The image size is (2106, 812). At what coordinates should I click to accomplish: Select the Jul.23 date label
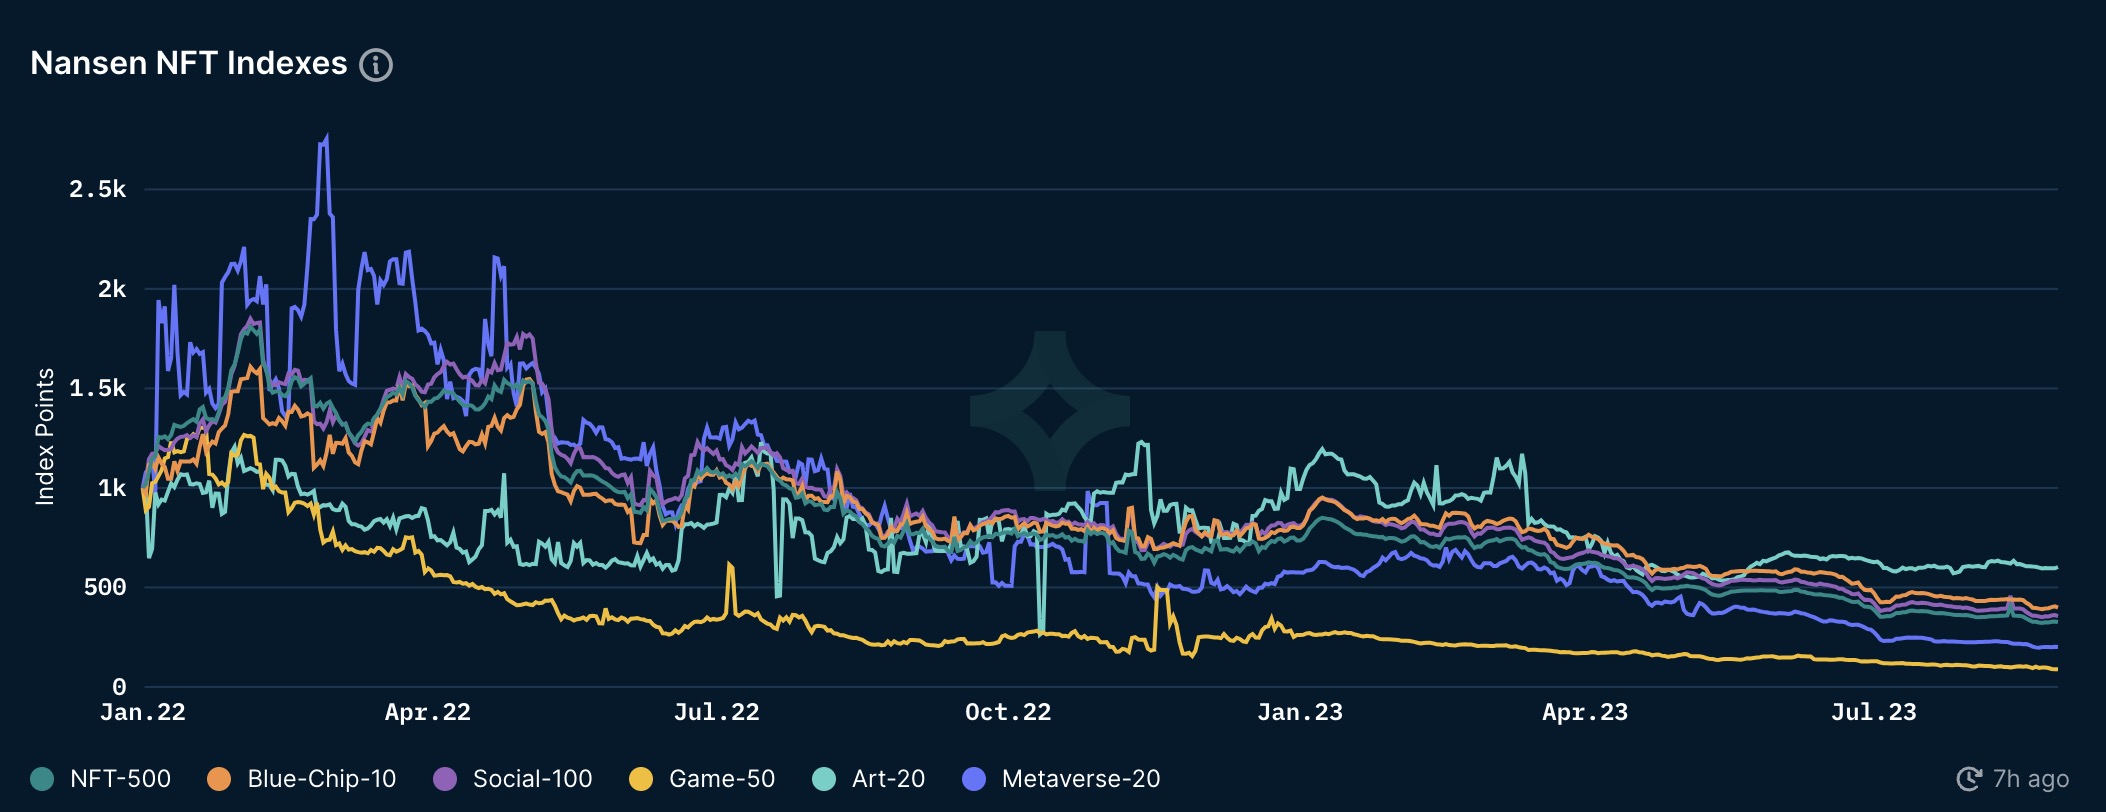[x=1874, y=712]
